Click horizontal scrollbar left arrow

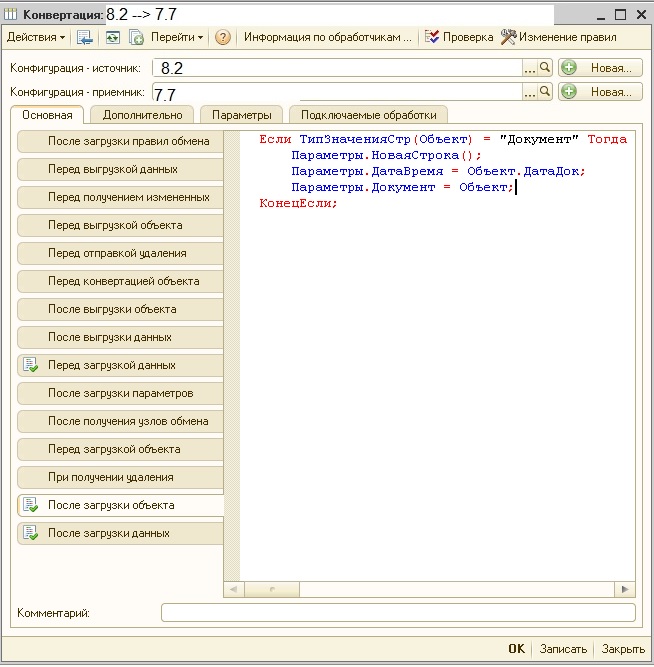point(234,590)
